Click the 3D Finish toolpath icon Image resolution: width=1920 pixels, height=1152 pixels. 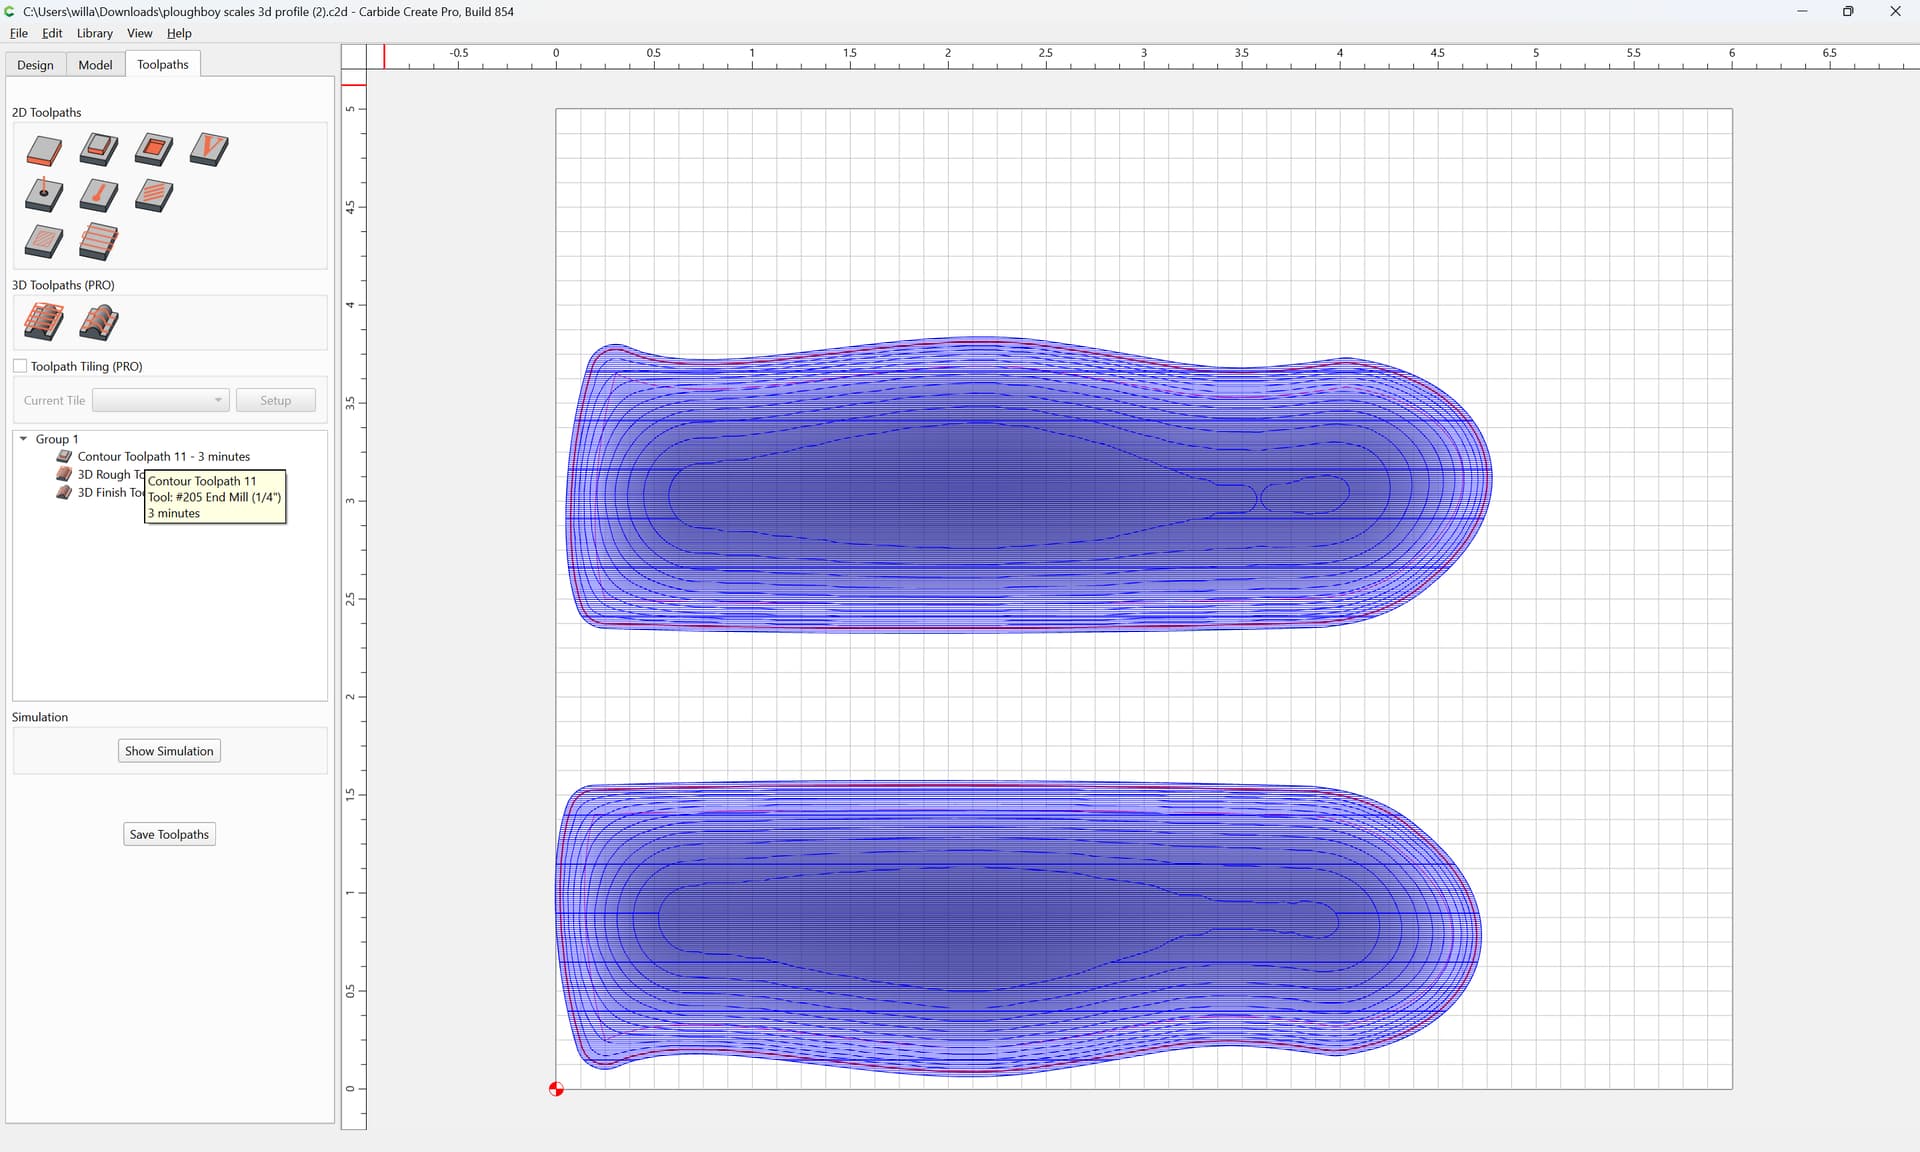99,322
